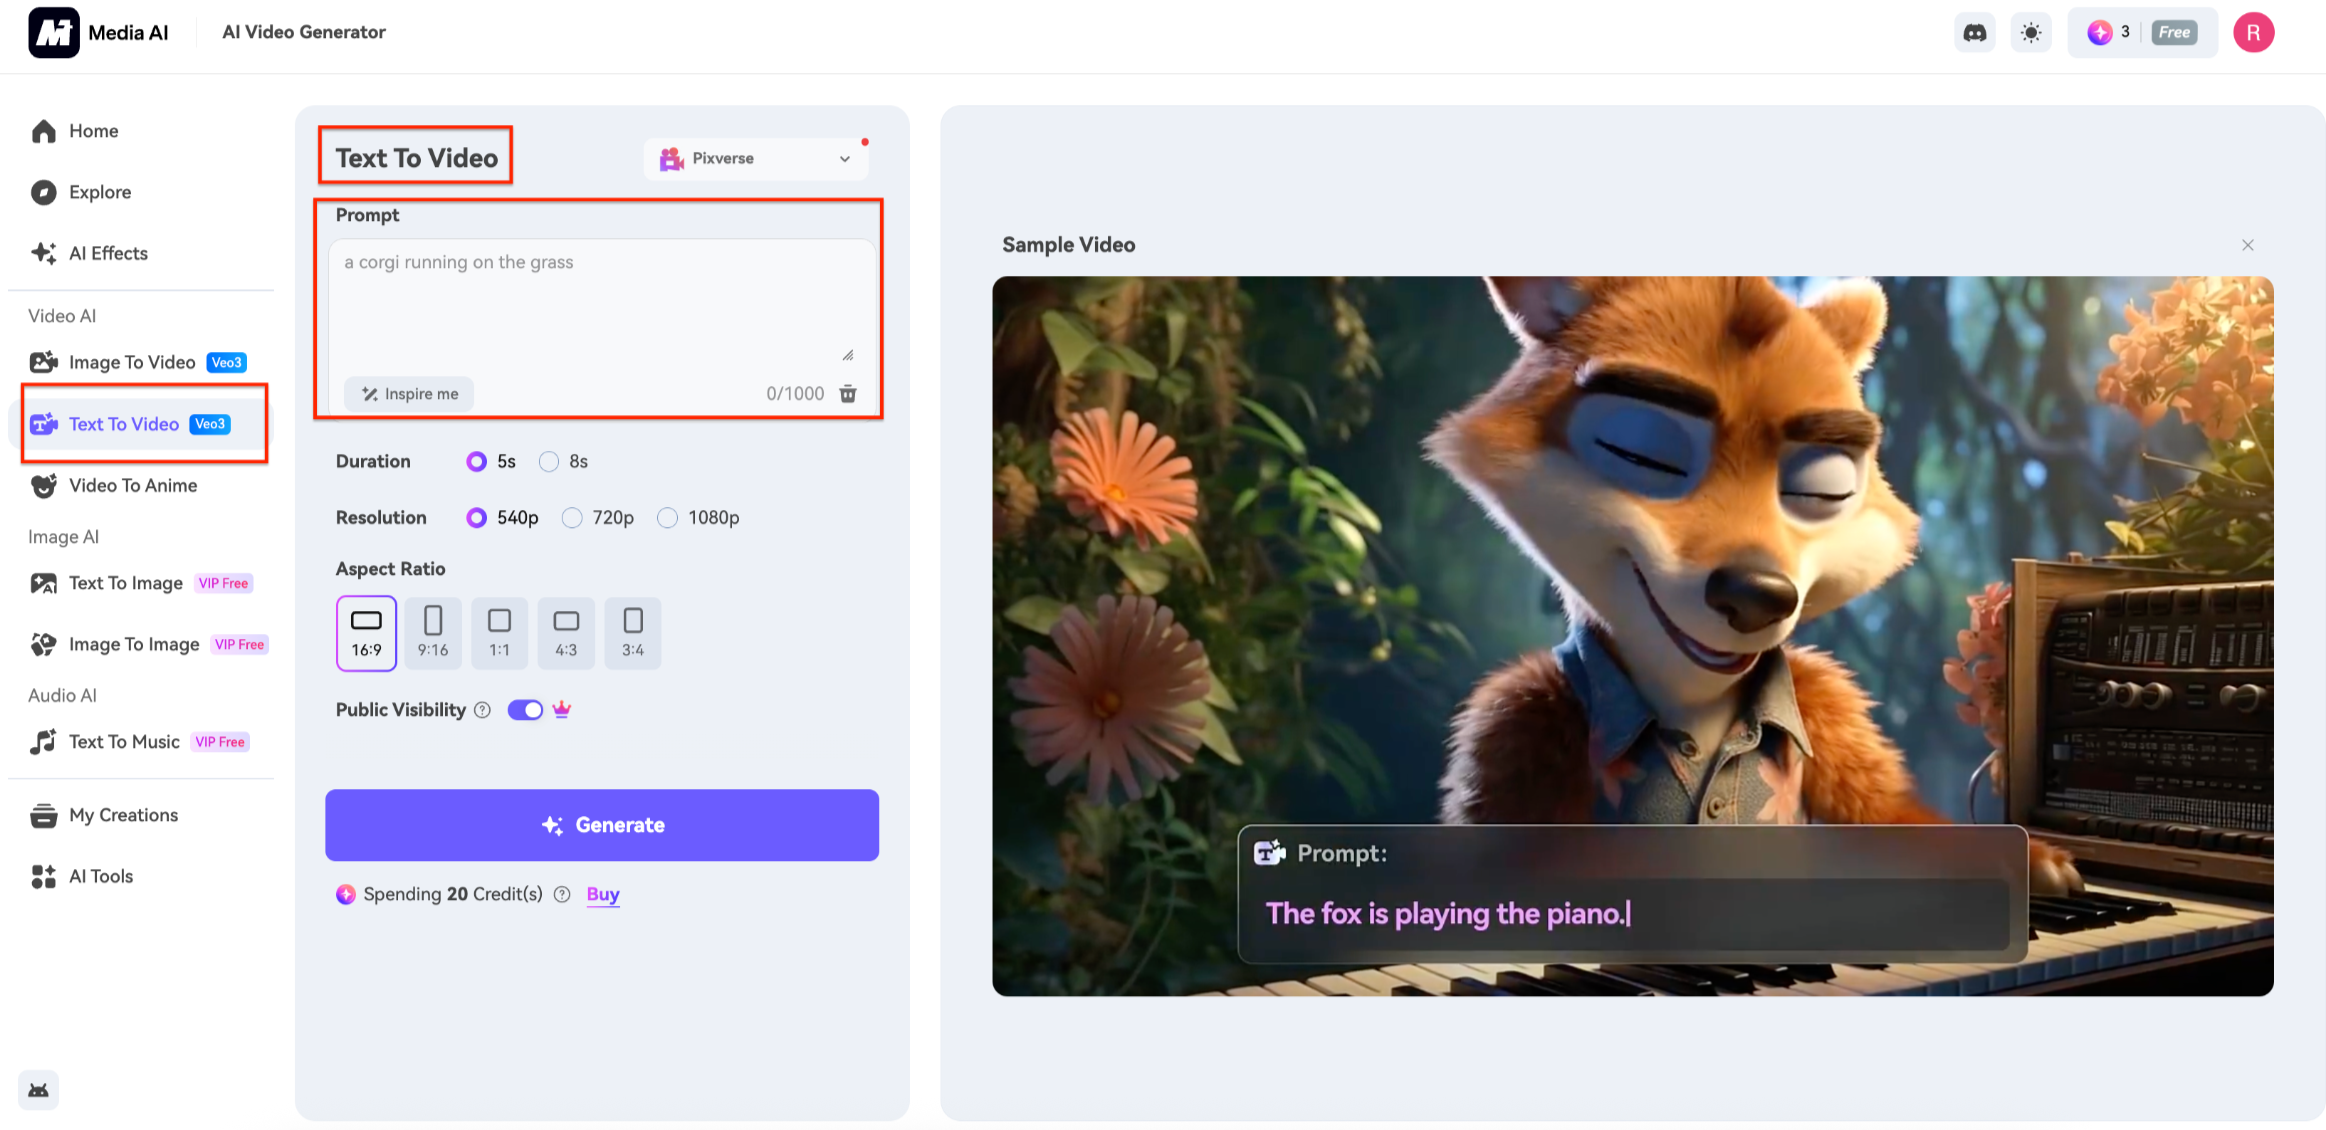Image resolution: width=2326 pixels, height=1130 pixels.
Task: Select the 9:16 aspect ratio icon
Action: (x=433, y=632)
